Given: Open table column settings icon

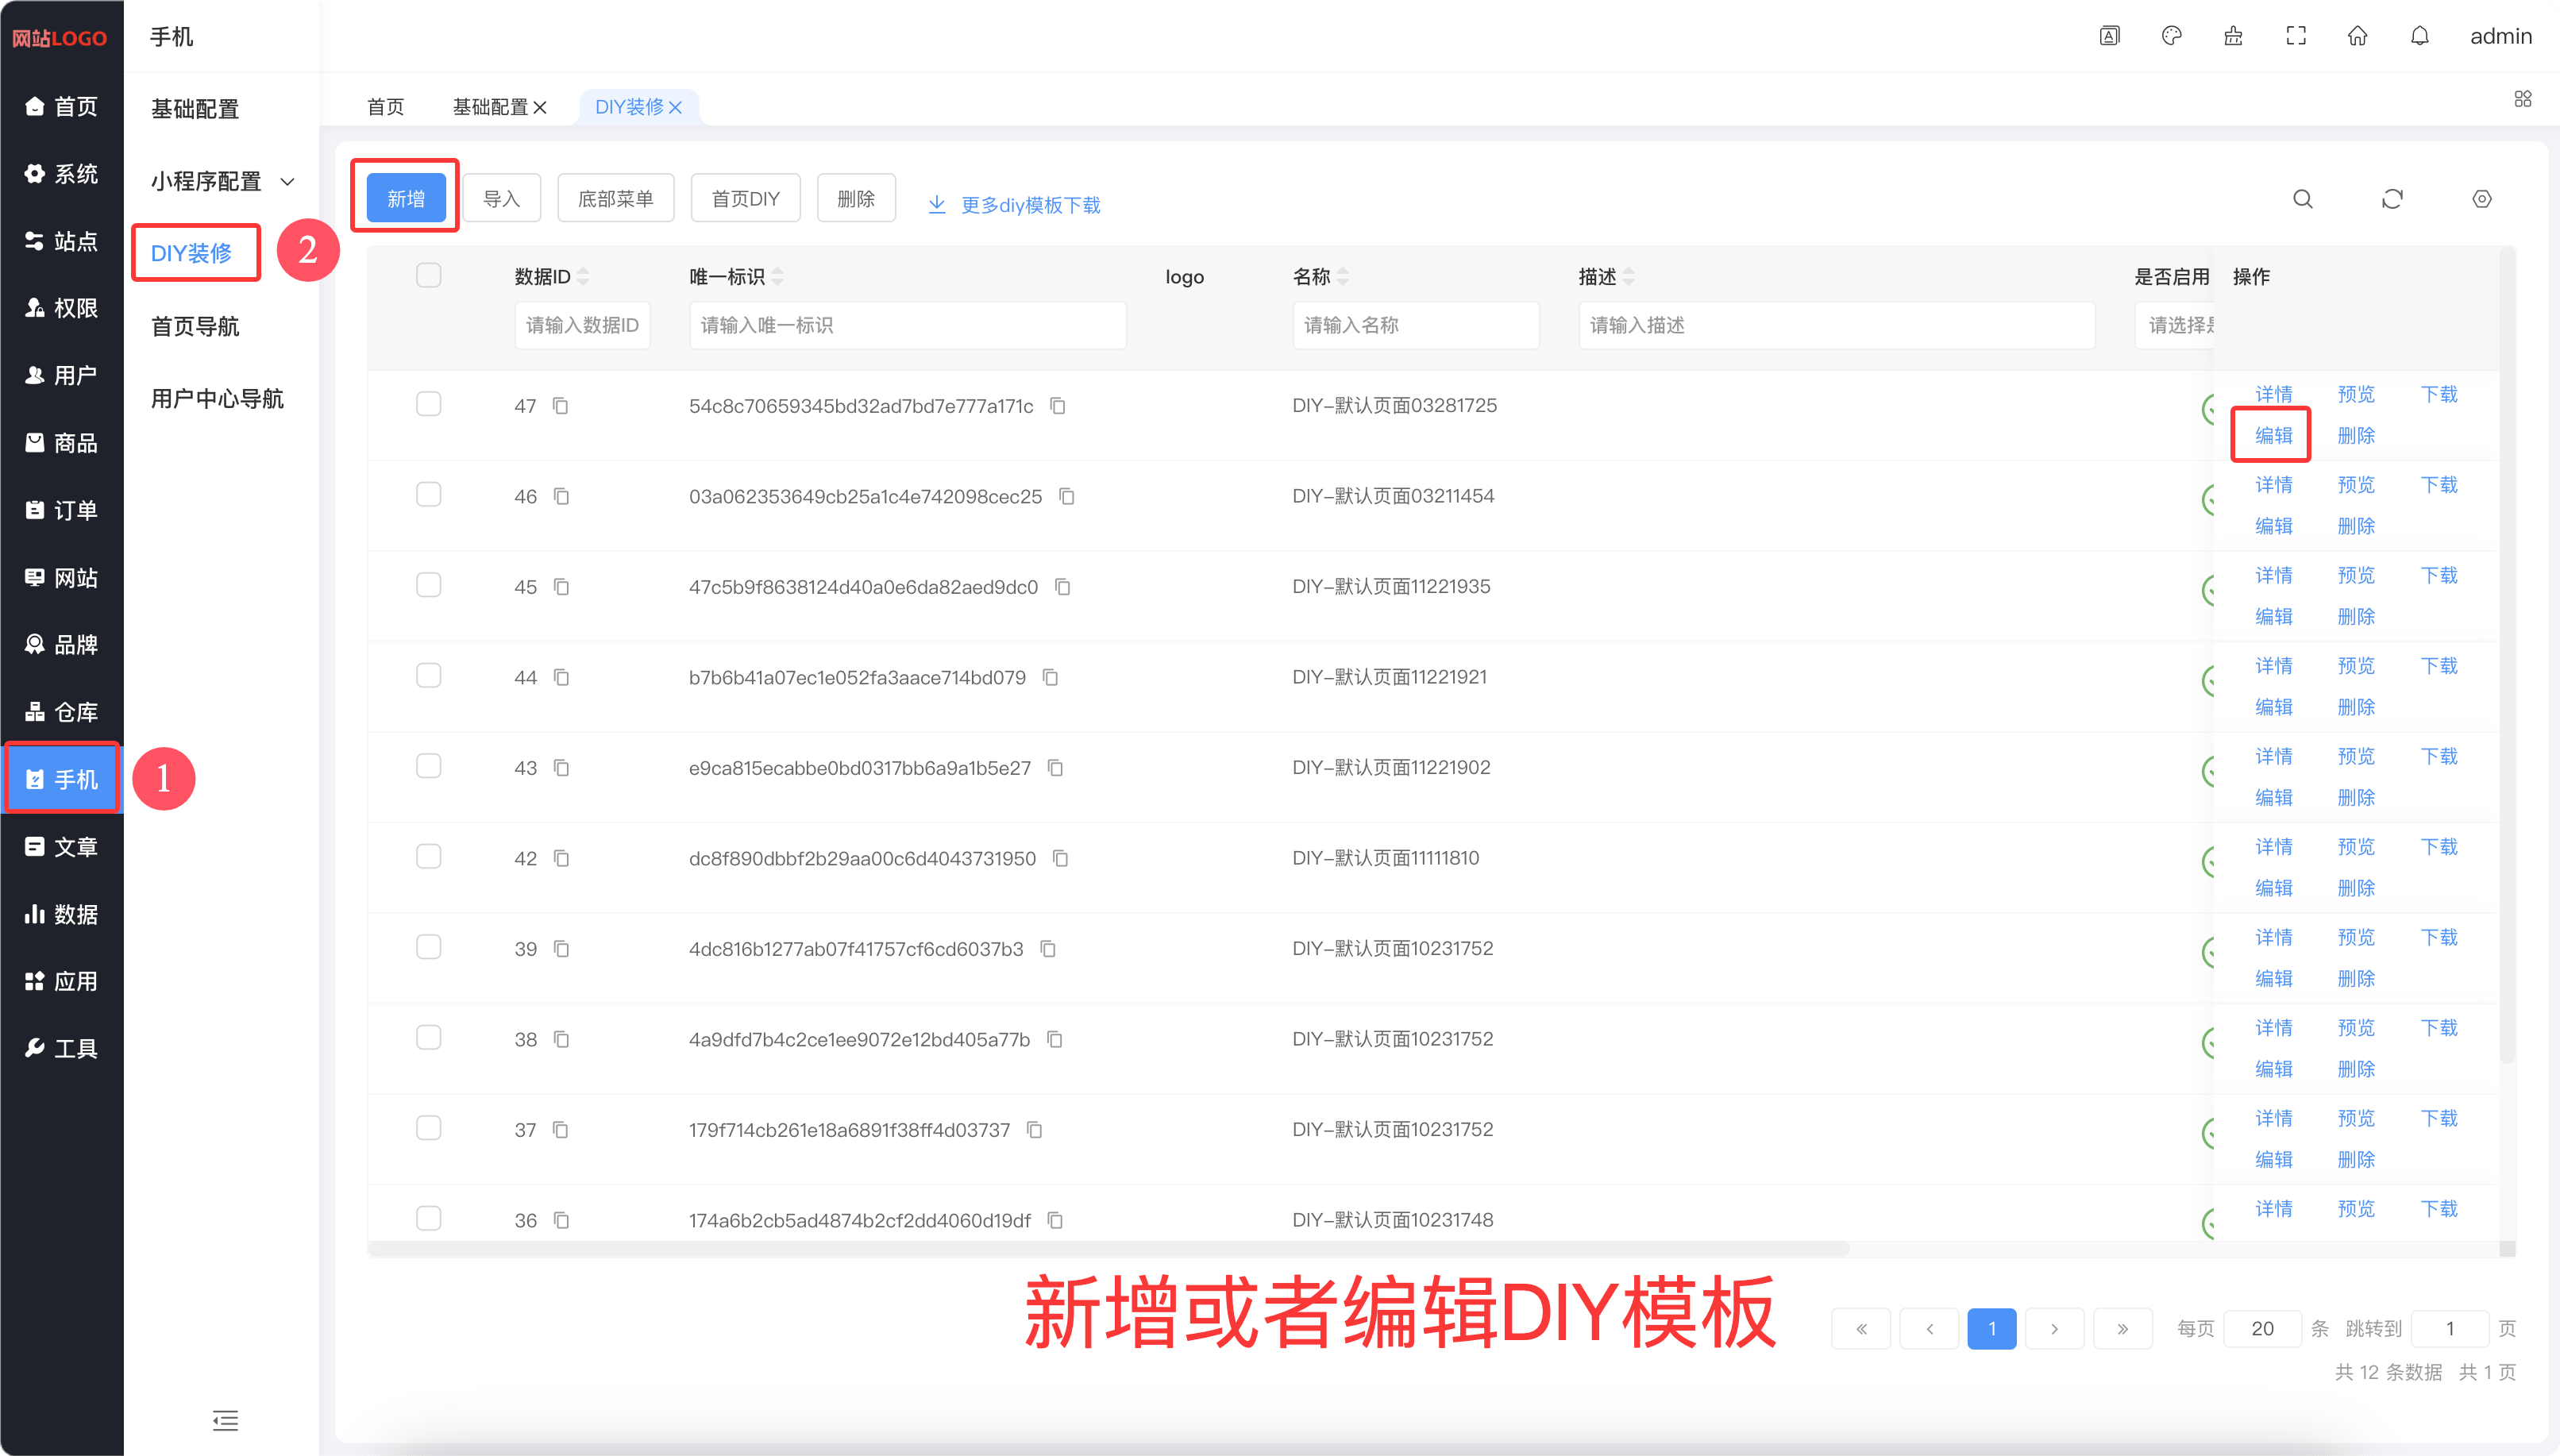Looking at the screenshot, I should [x=2481, y=199].
